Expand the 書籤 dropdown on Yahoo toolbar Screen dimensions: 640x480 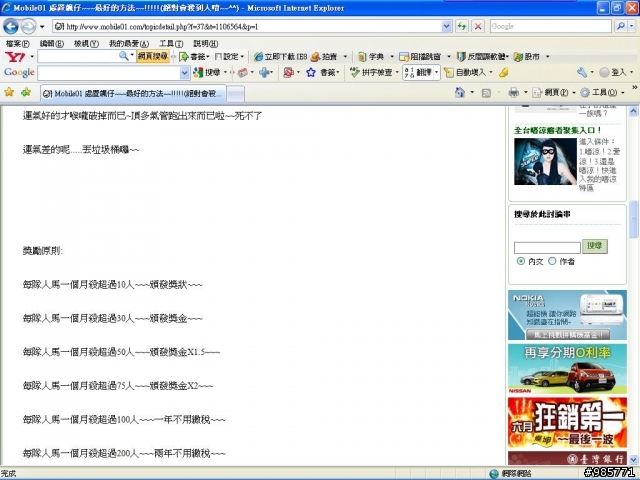pyautogui.click(x=208, y=57)
